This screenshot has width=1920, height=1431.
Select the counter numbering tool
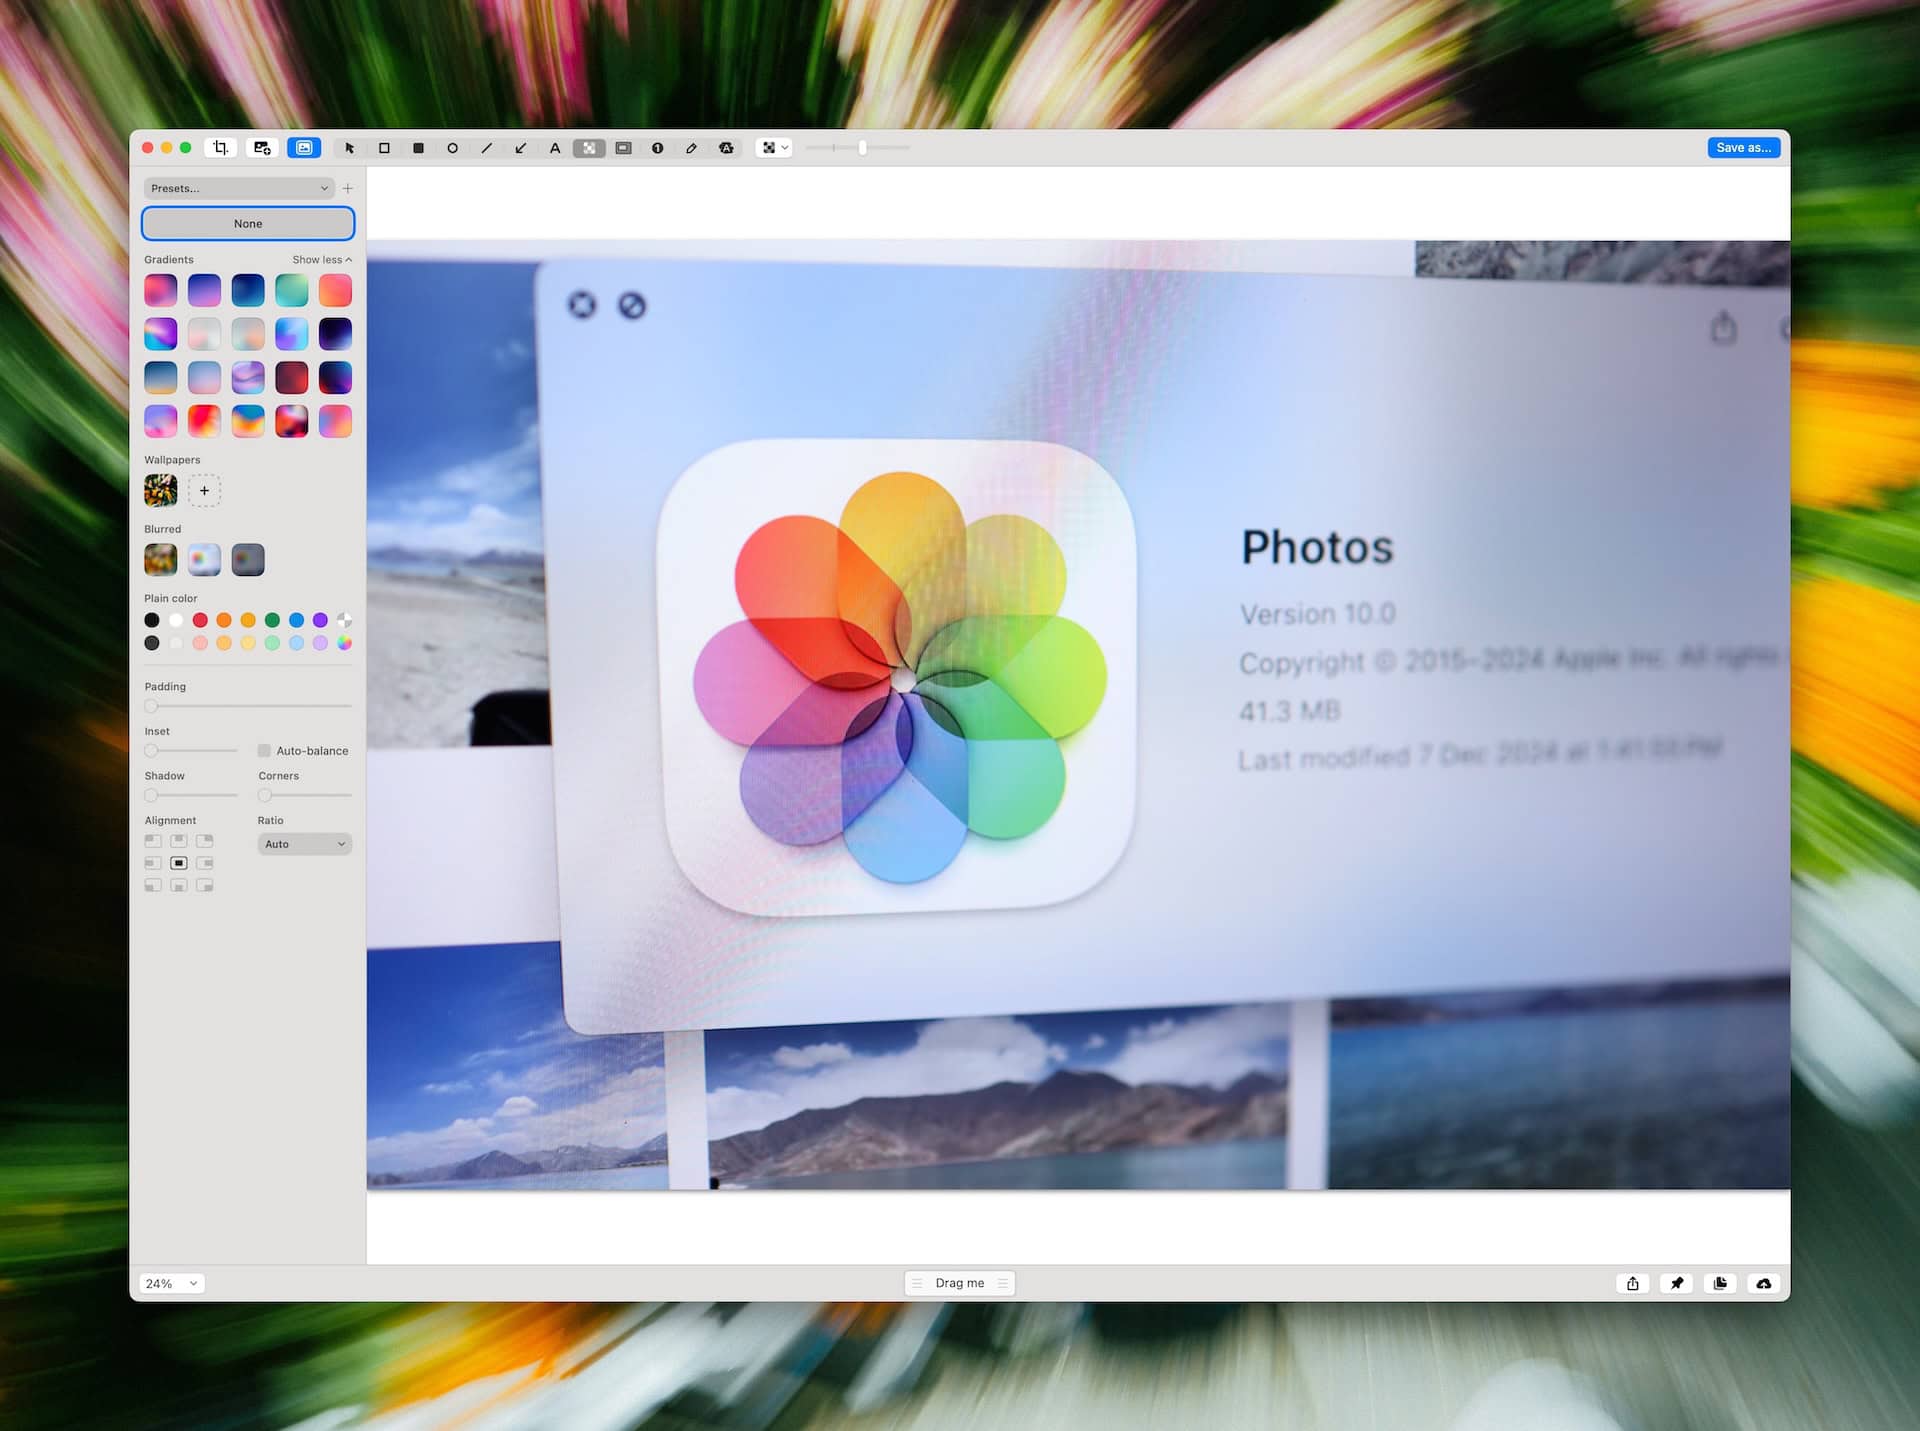(x=657, y=147)
